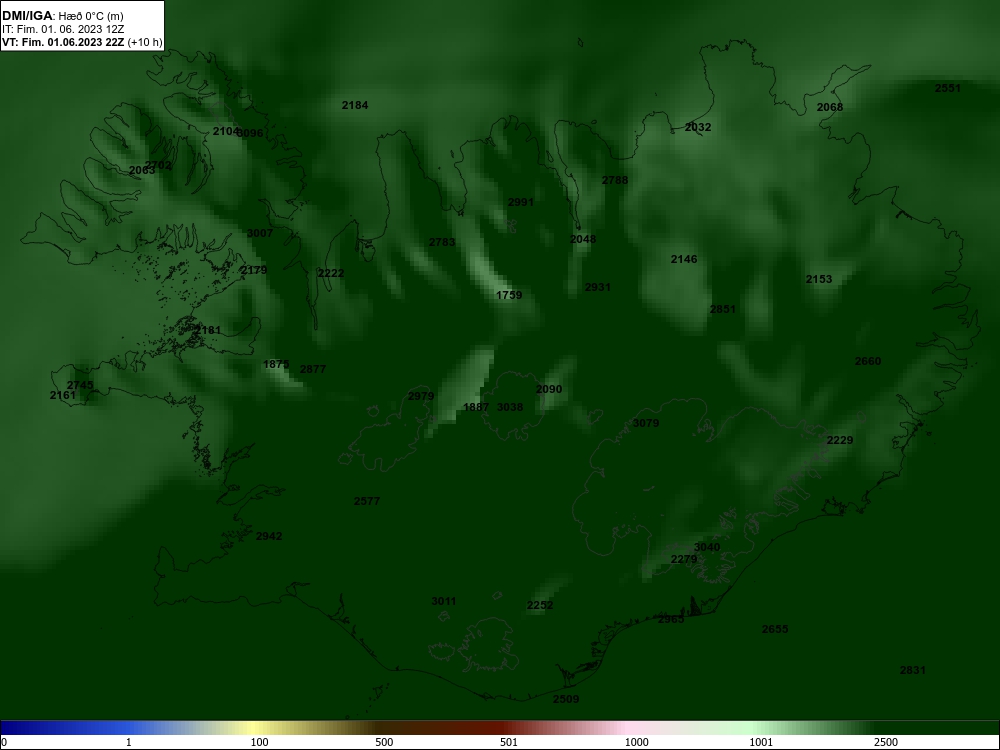
Task: Click the map value 3011
Action: click(x=444, y=601)
